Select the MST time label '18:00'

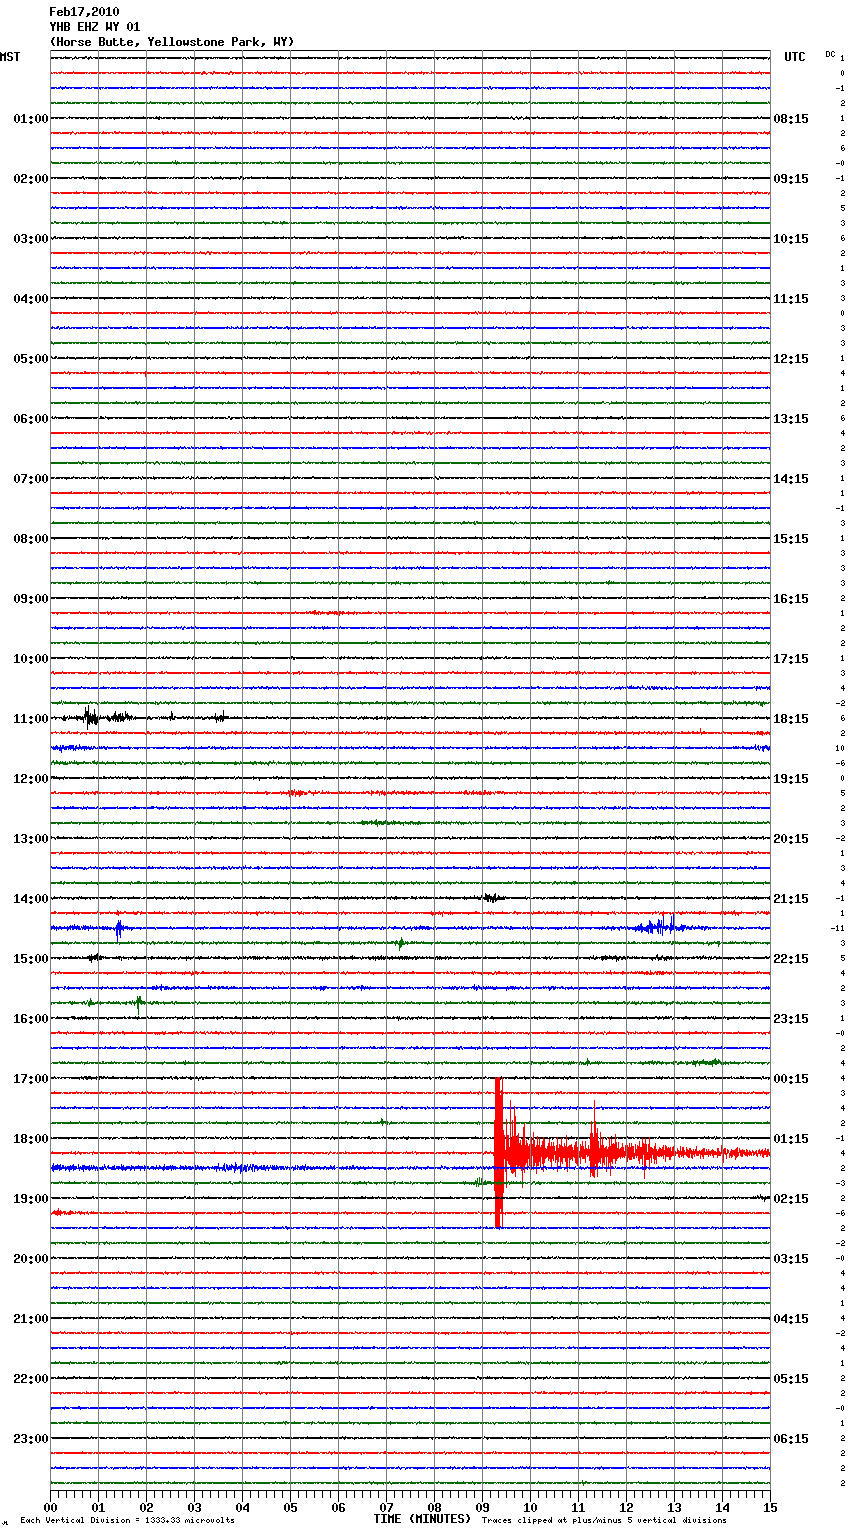(x=31, y=1139)
